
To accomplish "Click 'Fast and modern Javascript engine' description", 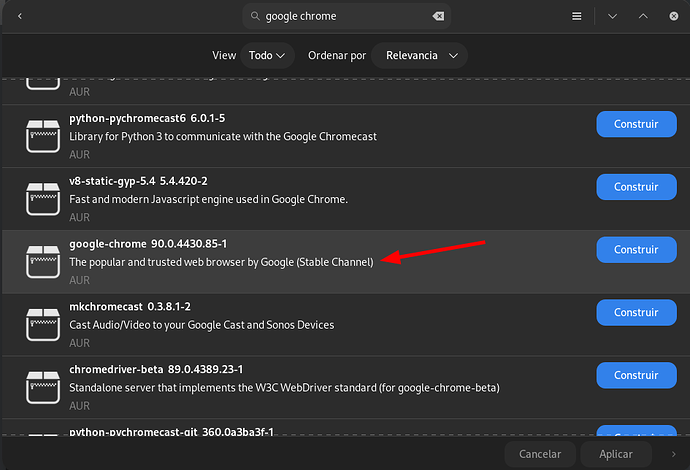I will 208,199.
